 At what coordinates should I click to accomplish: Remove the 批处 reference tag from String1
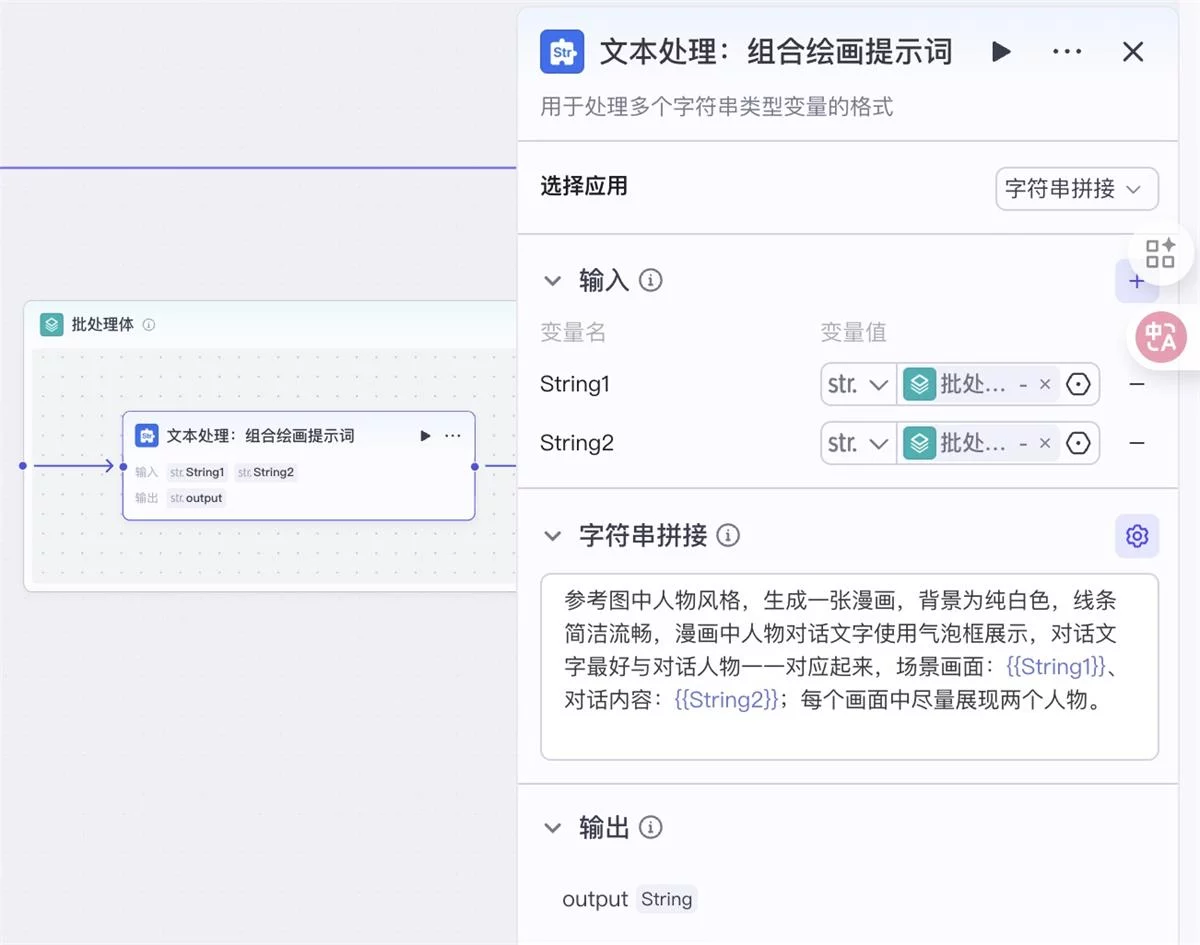[x=1046, y=384]
